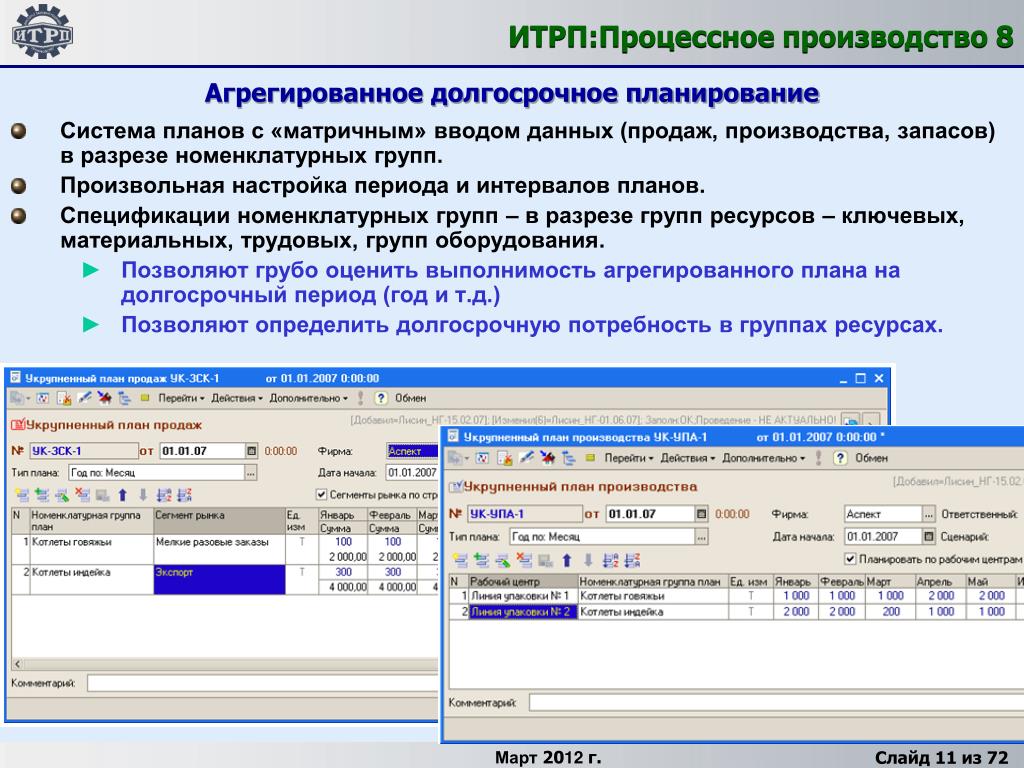1024x768 pixels.
Task: Open Действия menu in production plan window
Action: coord(688,458)
